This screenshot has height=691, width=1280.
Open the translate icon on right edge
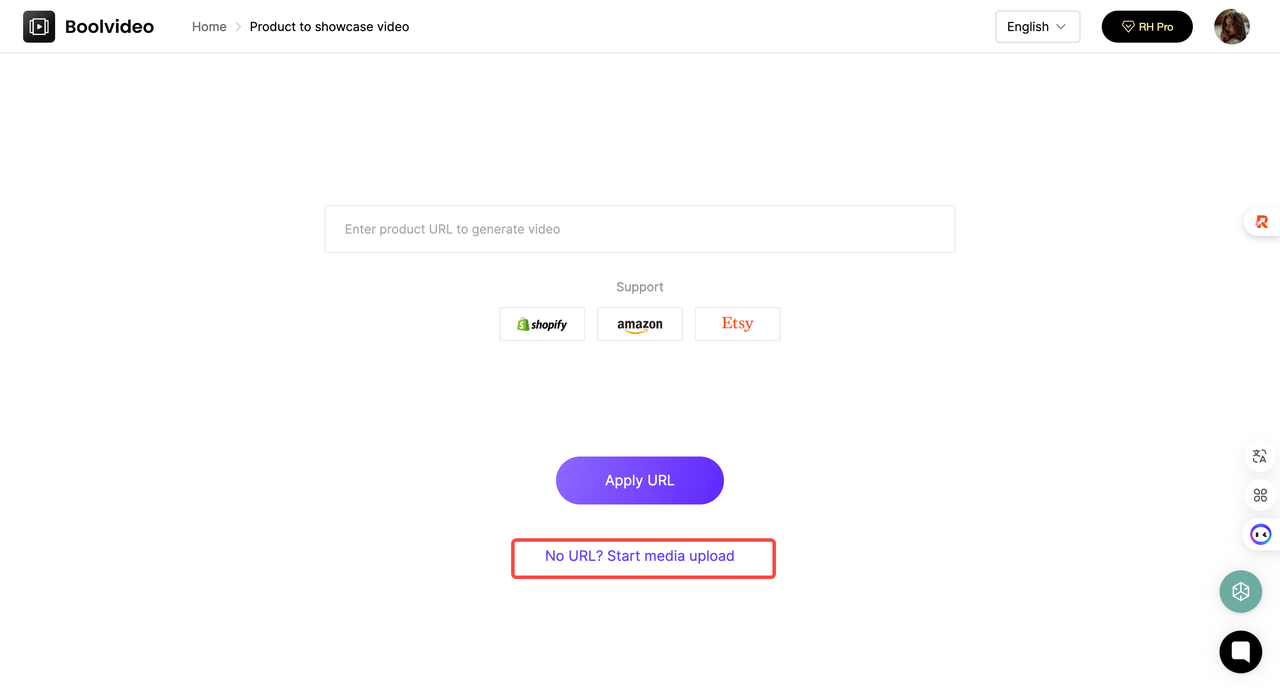tap(1260, 457)
